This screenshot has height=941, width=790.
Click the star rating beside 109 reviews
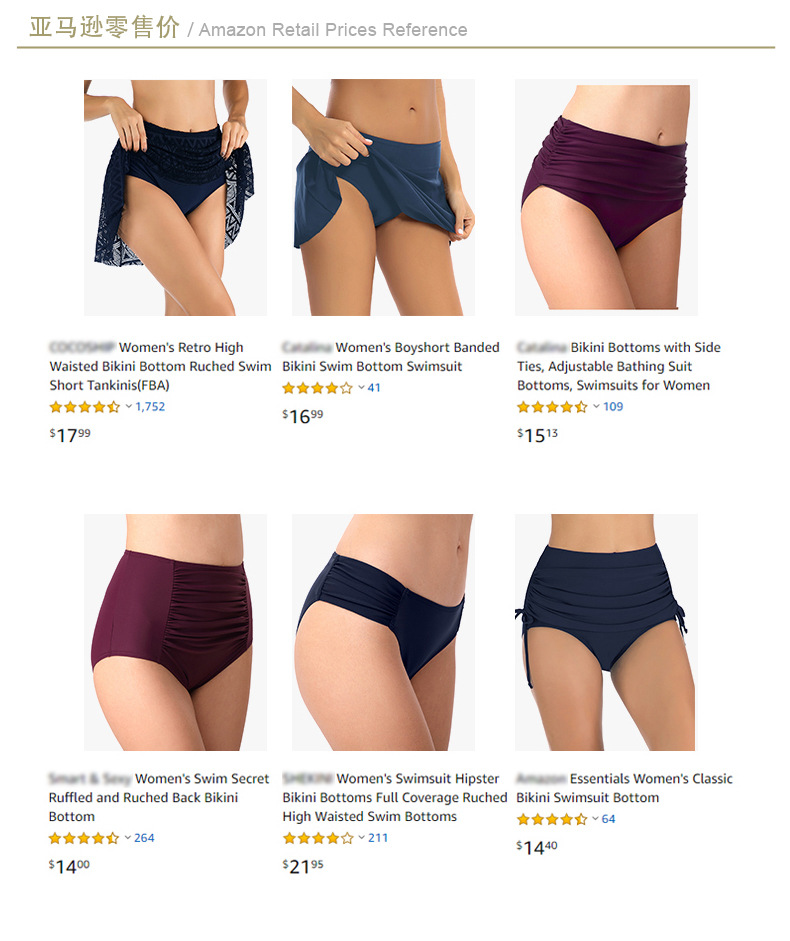tap(552, 407)
